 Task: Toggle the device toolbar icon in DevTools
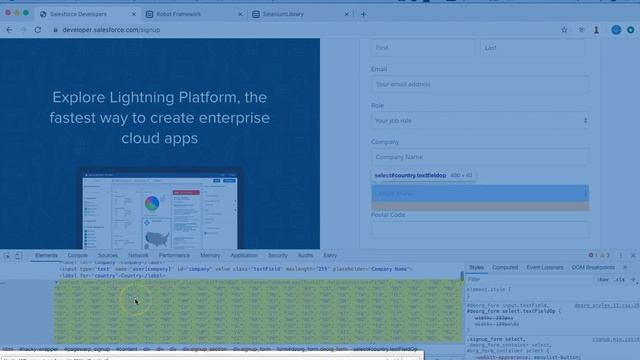tap(18, 256)
